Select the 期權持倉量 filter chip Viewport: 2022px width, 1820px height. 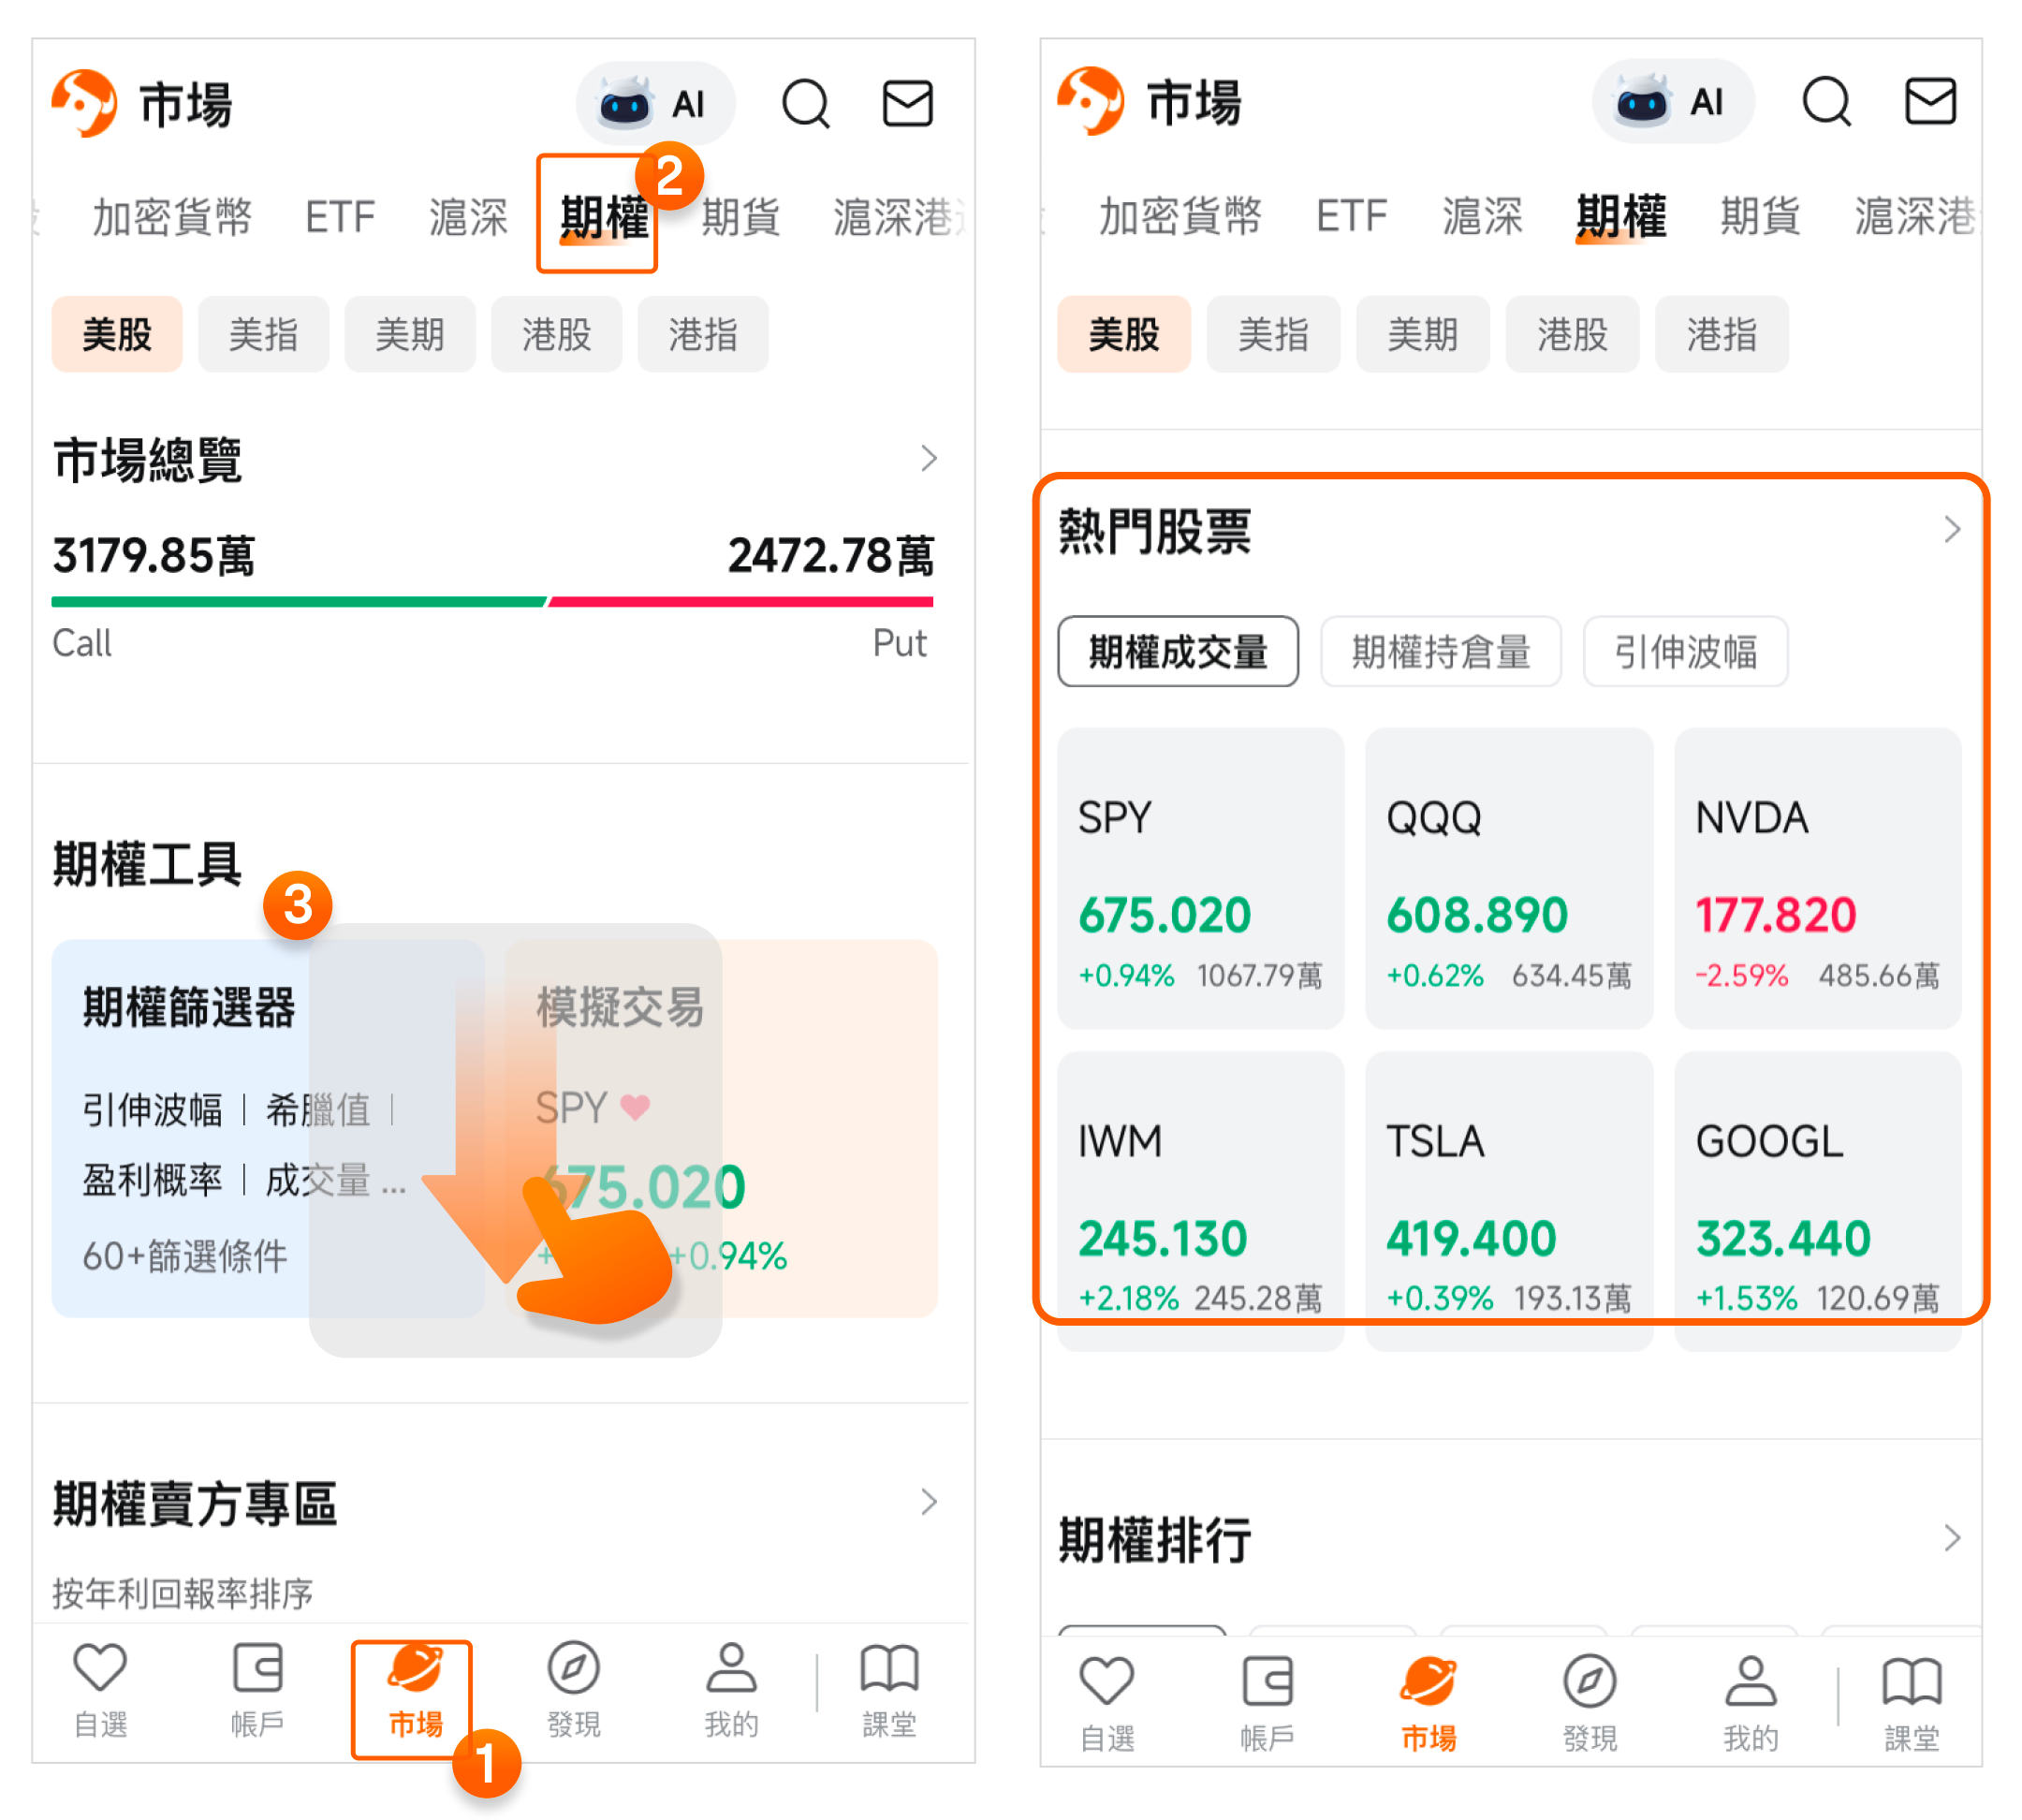[1440, 652]
